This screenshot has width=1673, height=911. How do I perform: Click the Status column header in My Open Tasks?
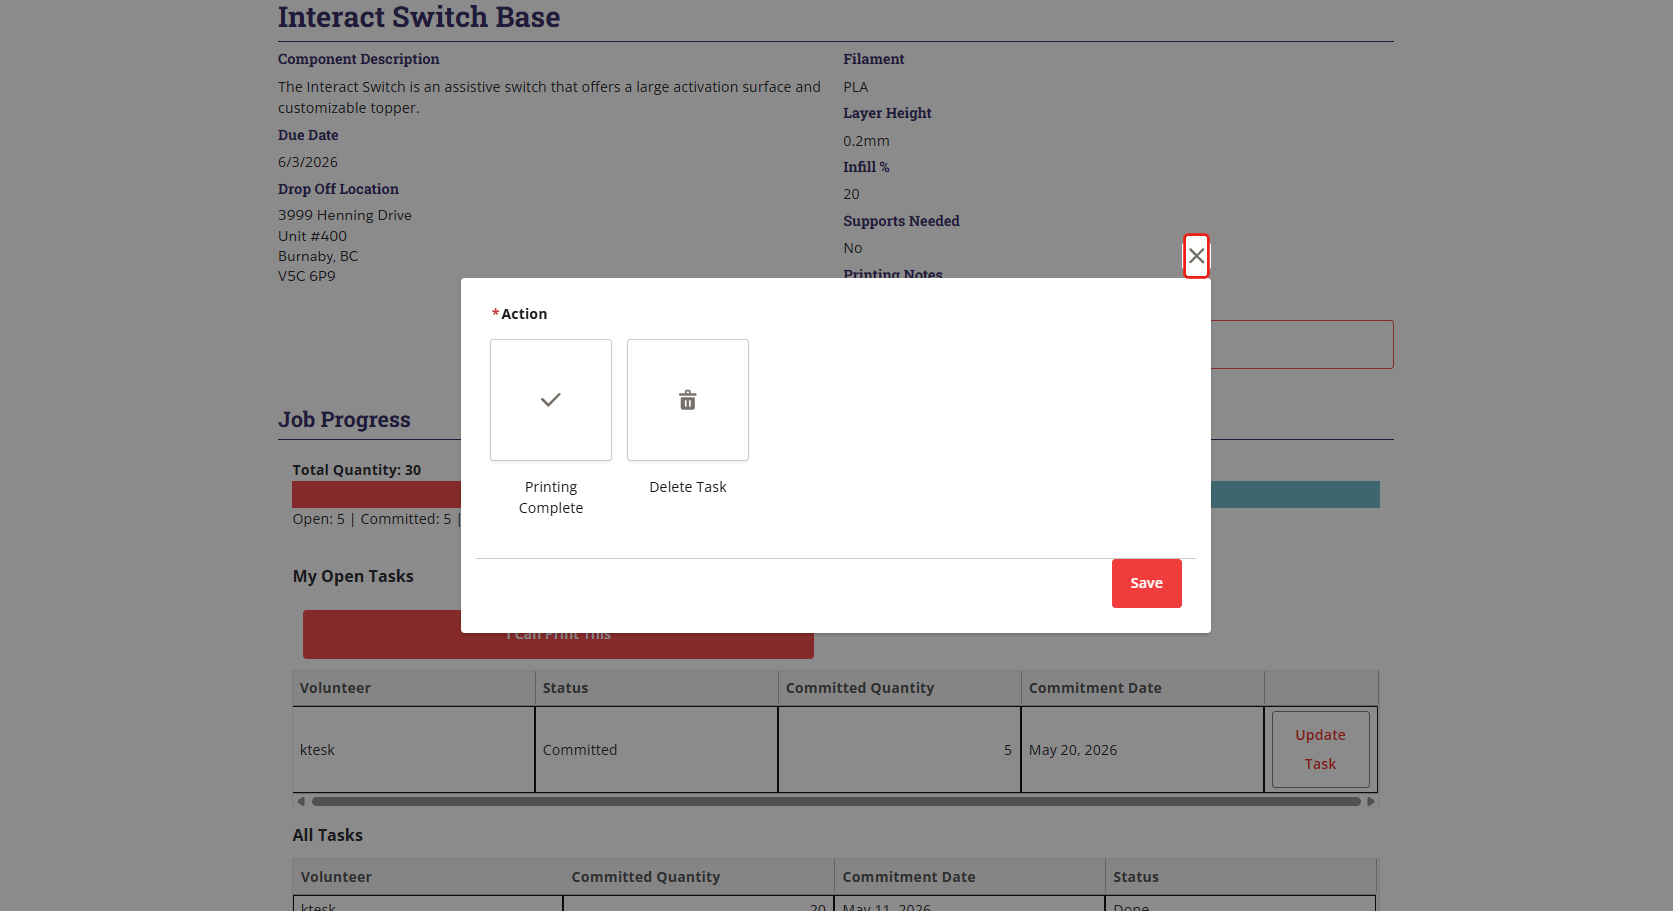click(x=657, y=688)
